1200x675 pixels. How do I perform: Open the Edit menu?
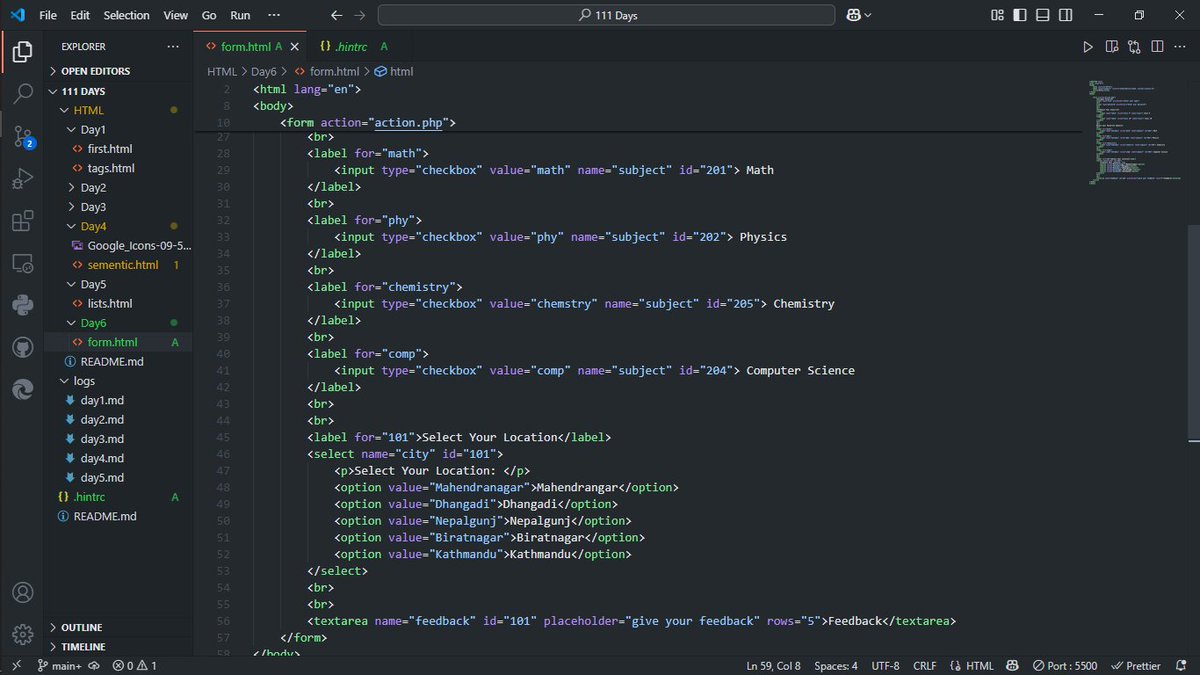tap(80, 15)
